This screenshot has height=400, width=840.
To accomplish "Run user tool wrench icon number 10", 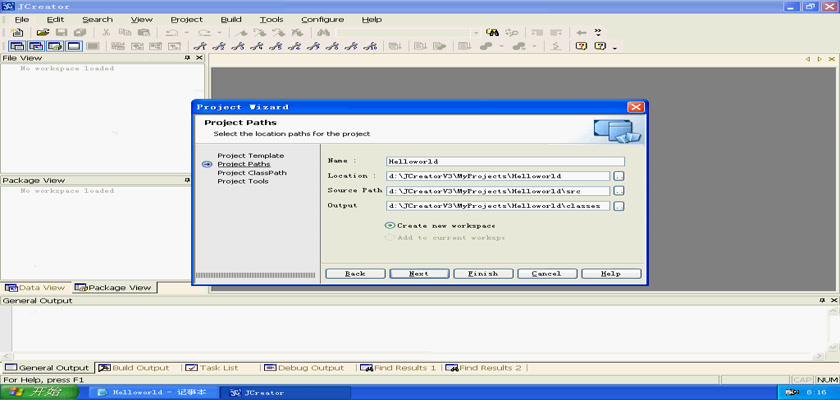I will 370,46.
